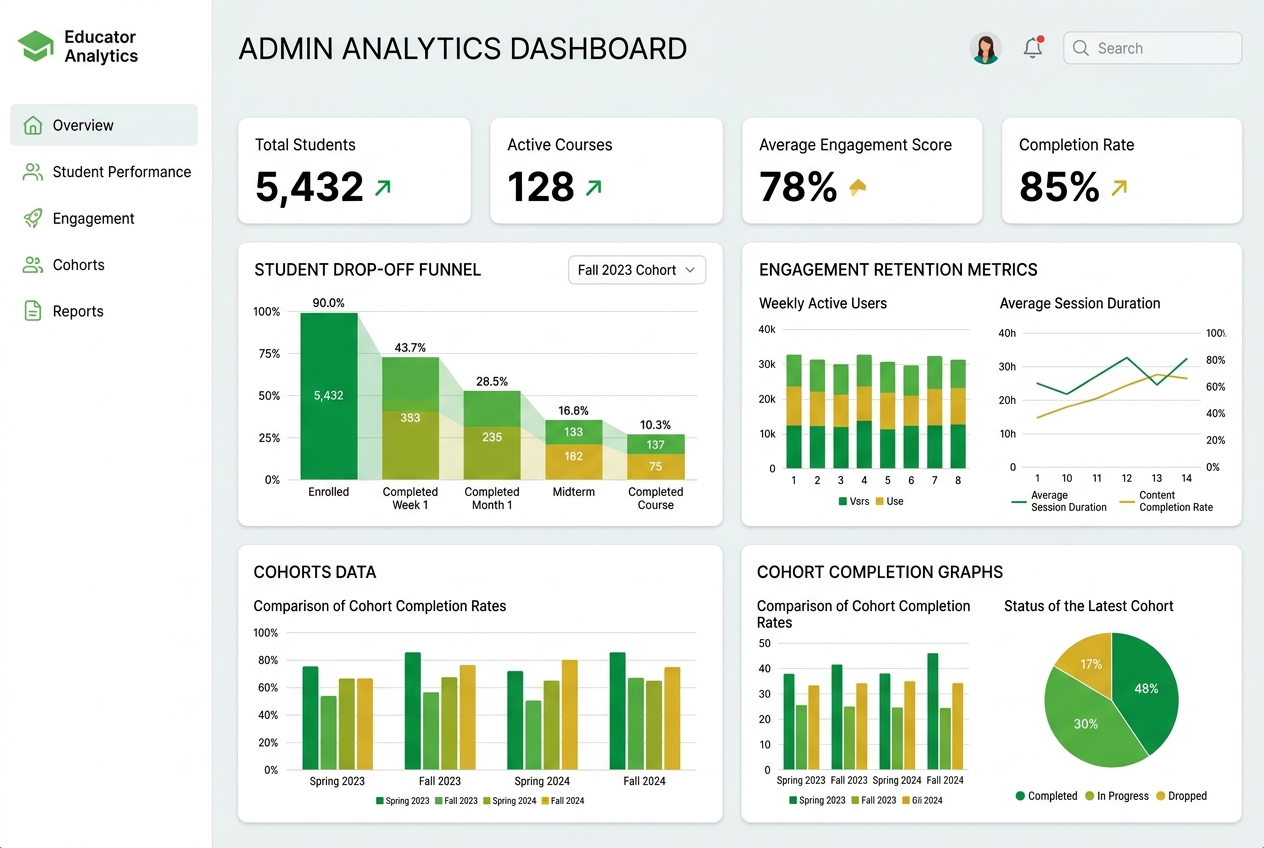Click the Completed Course bar segment 75
The height and width of the screenshot is (848, 1264).
(656, 467)
